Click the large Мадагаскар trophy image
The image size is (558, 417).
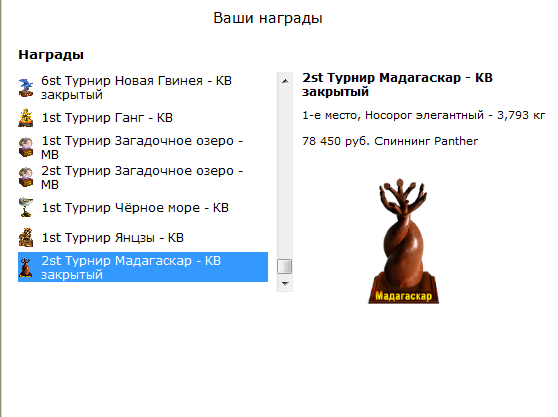point(403,241)
